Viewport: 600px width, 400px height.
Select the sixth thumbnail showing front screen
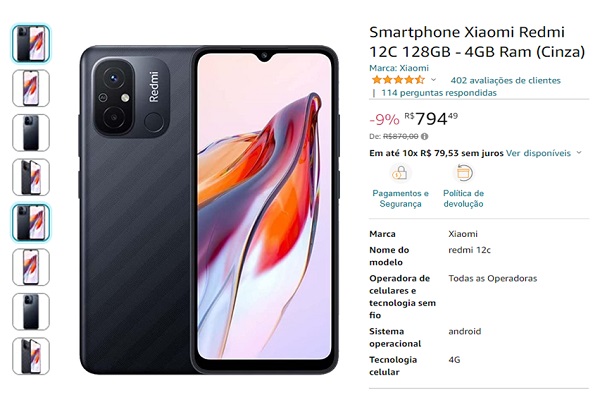31,267
